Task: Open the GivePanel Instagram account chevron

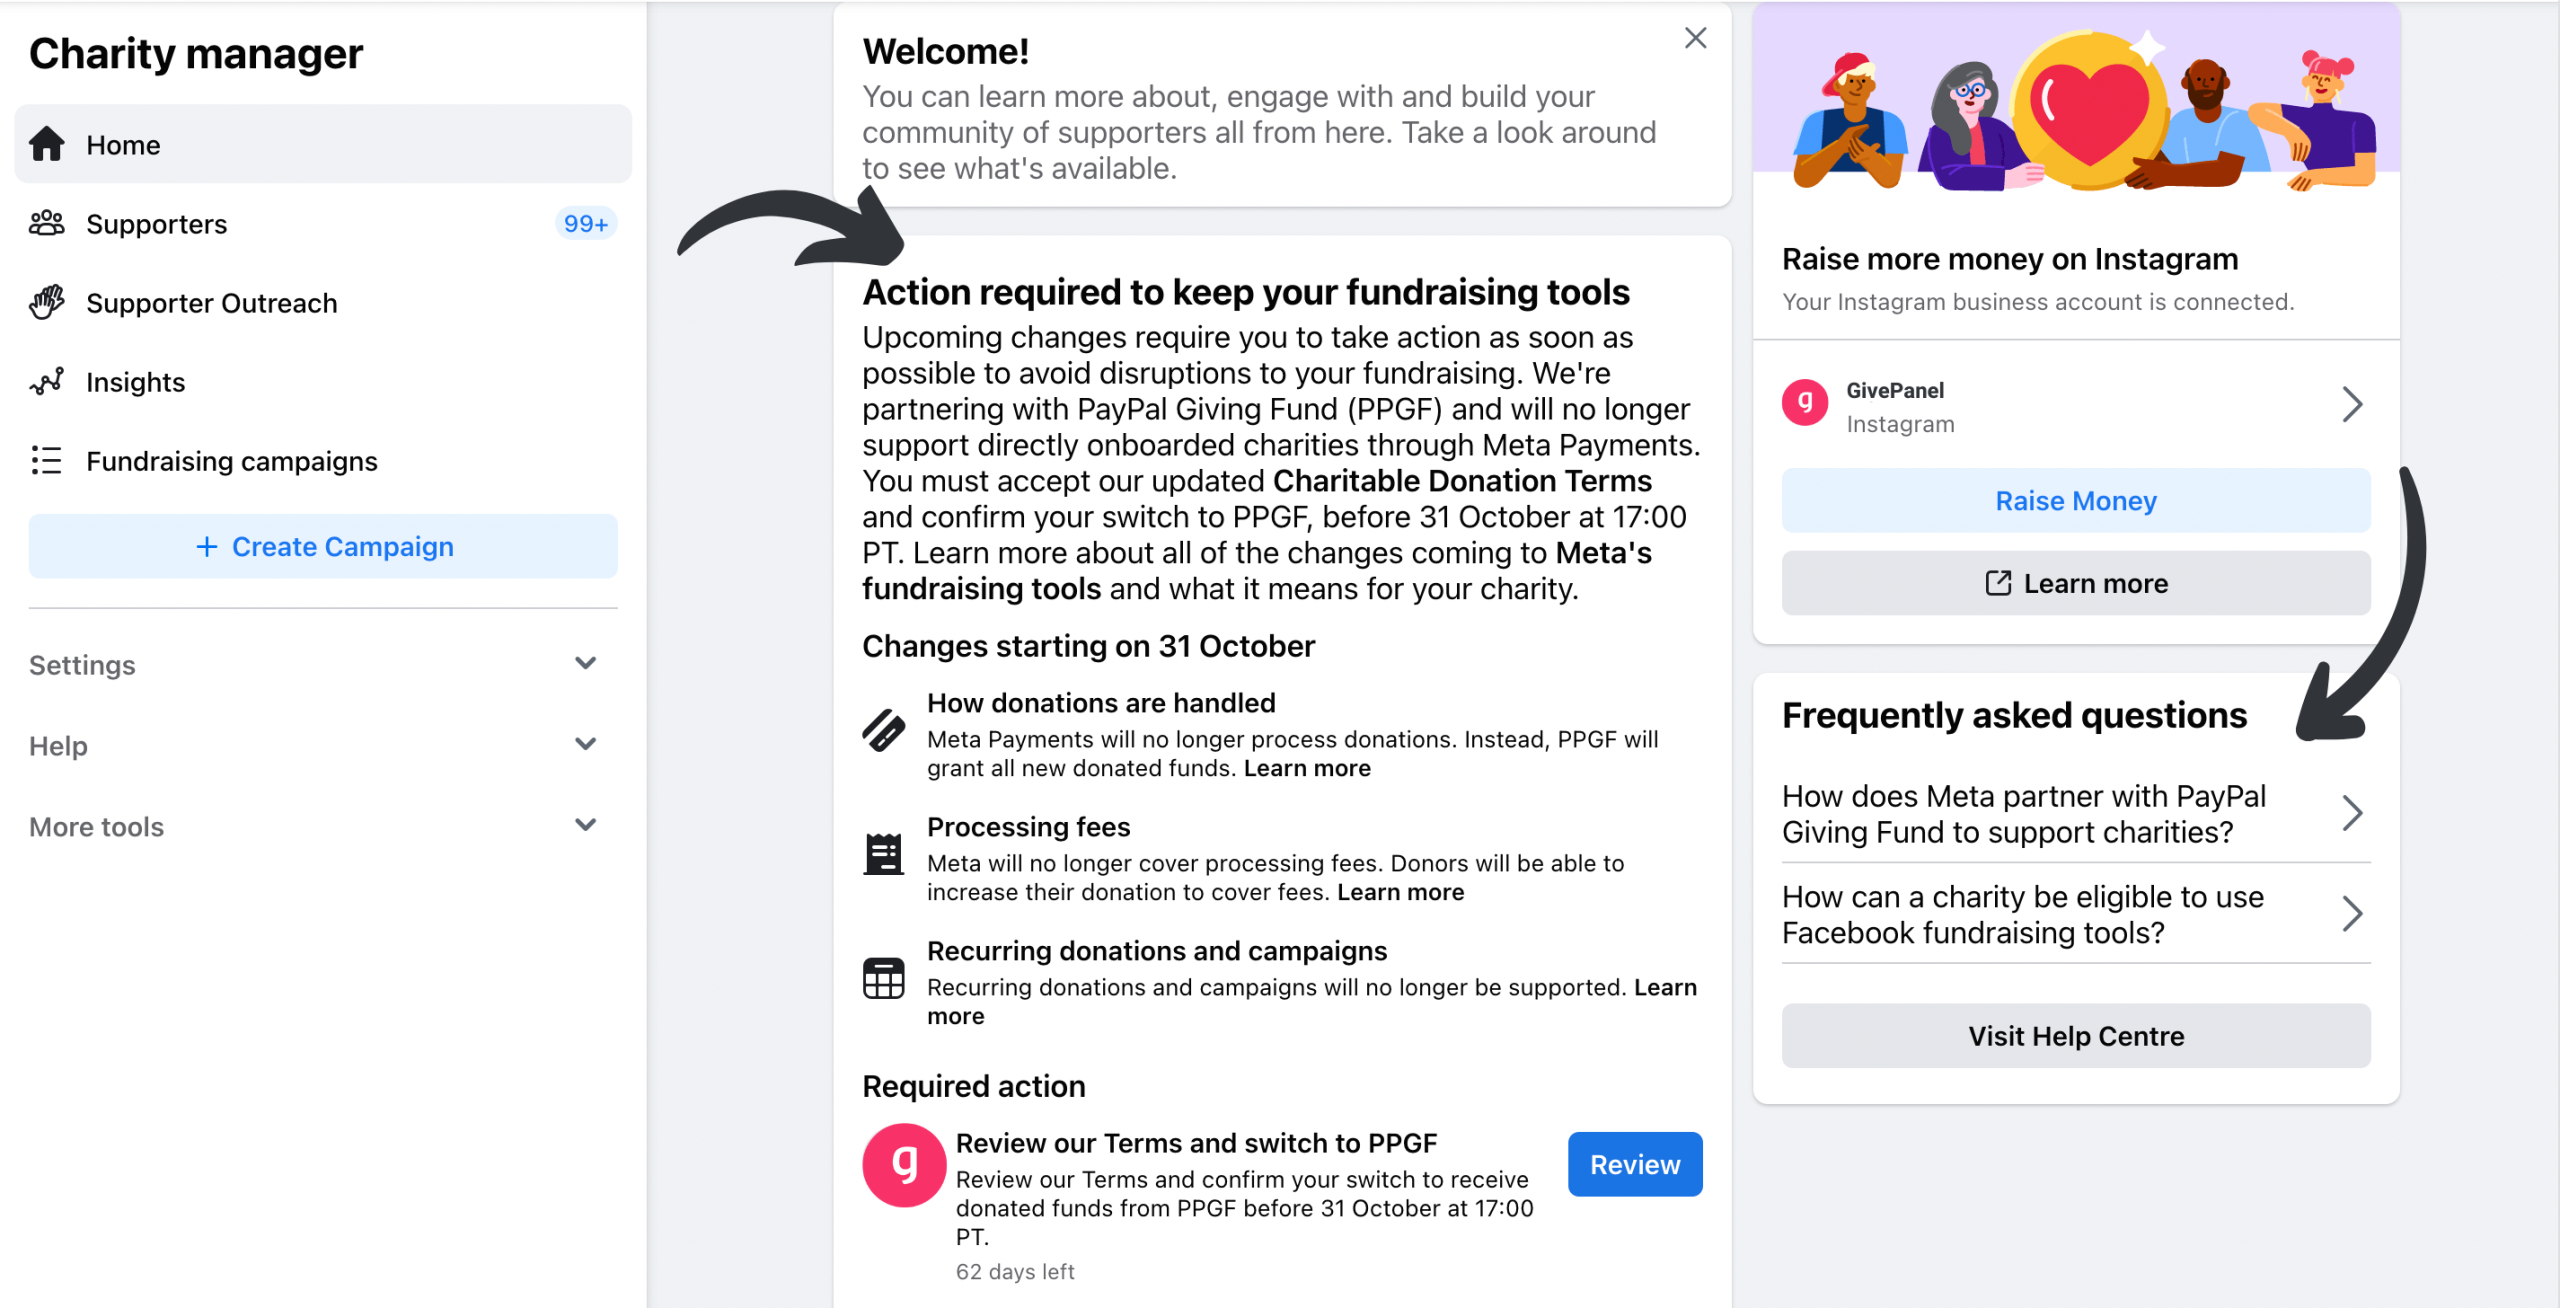Action: (x=2351, y=405)
